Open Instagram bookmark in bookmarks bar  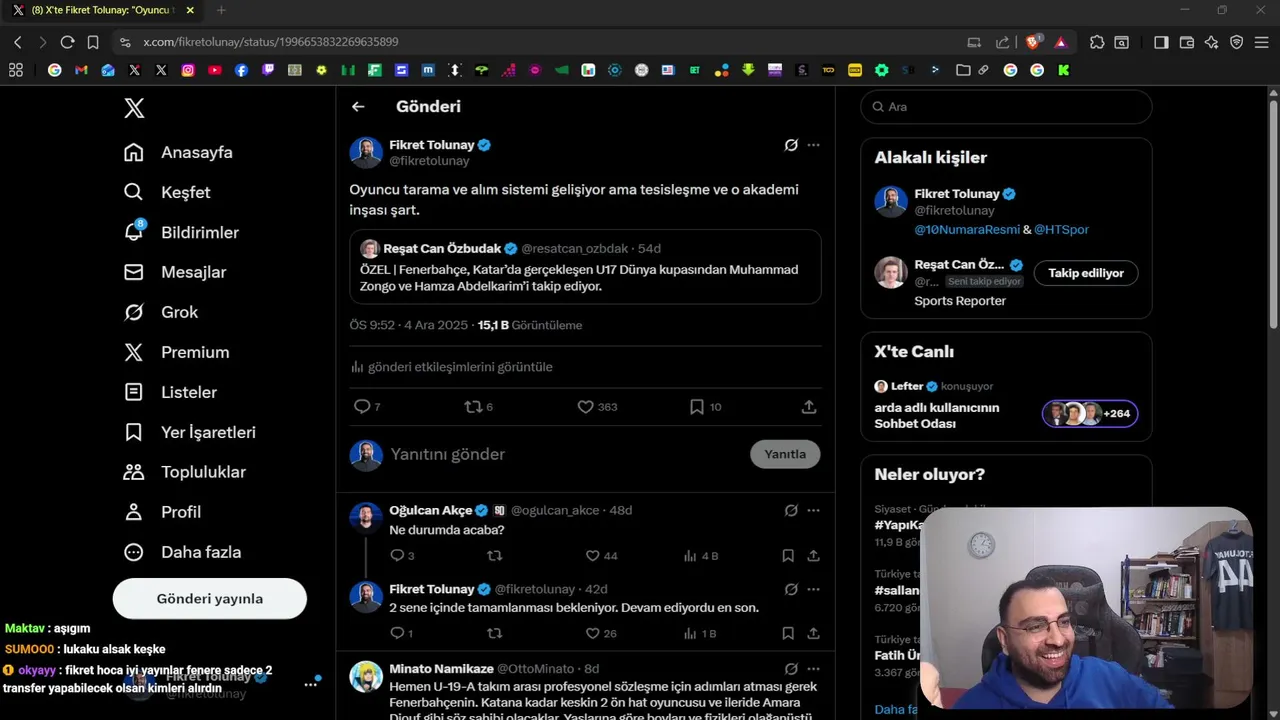click(x=188, y=70)
